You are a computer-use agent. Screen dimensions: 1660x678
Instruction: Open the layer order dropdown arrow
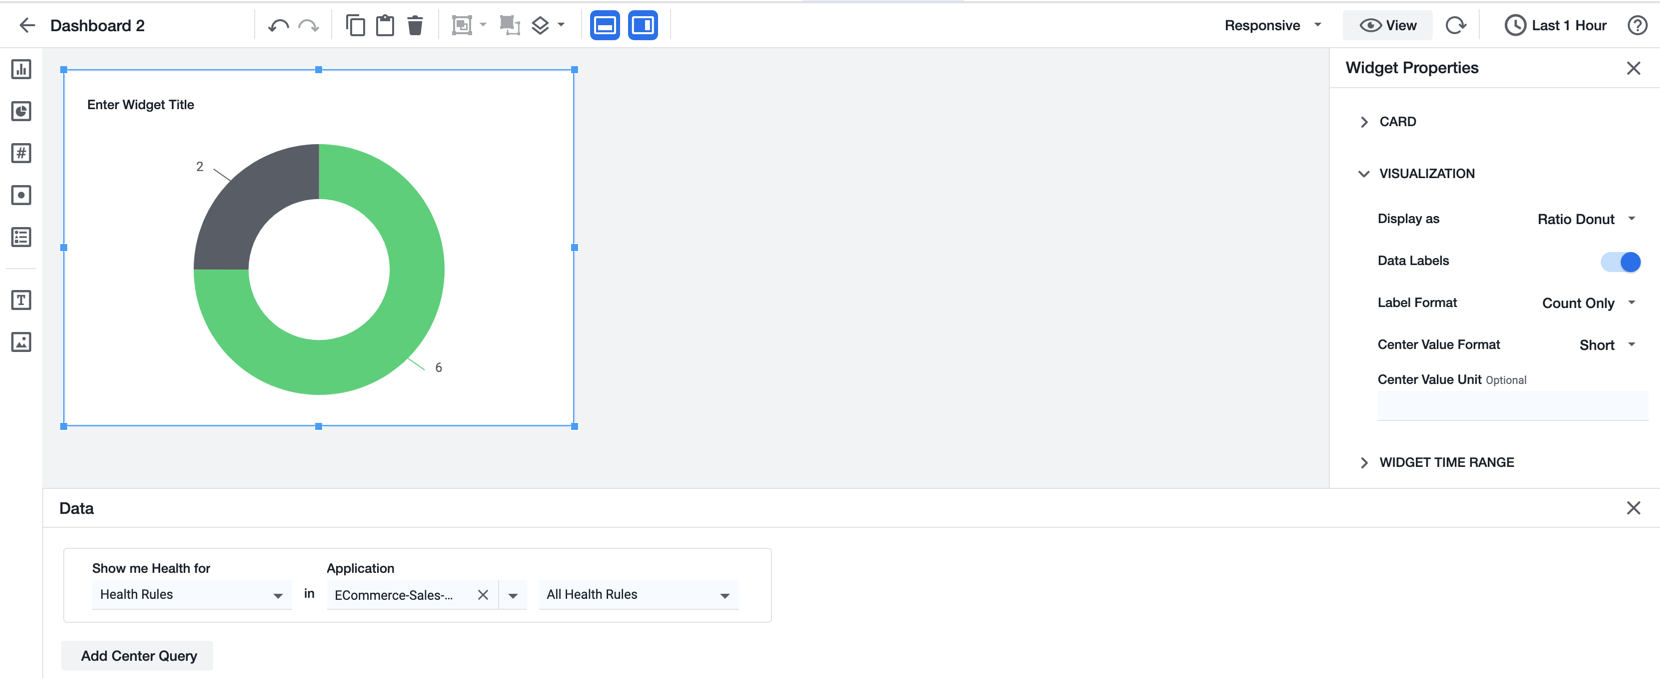[x=561, y=25]
